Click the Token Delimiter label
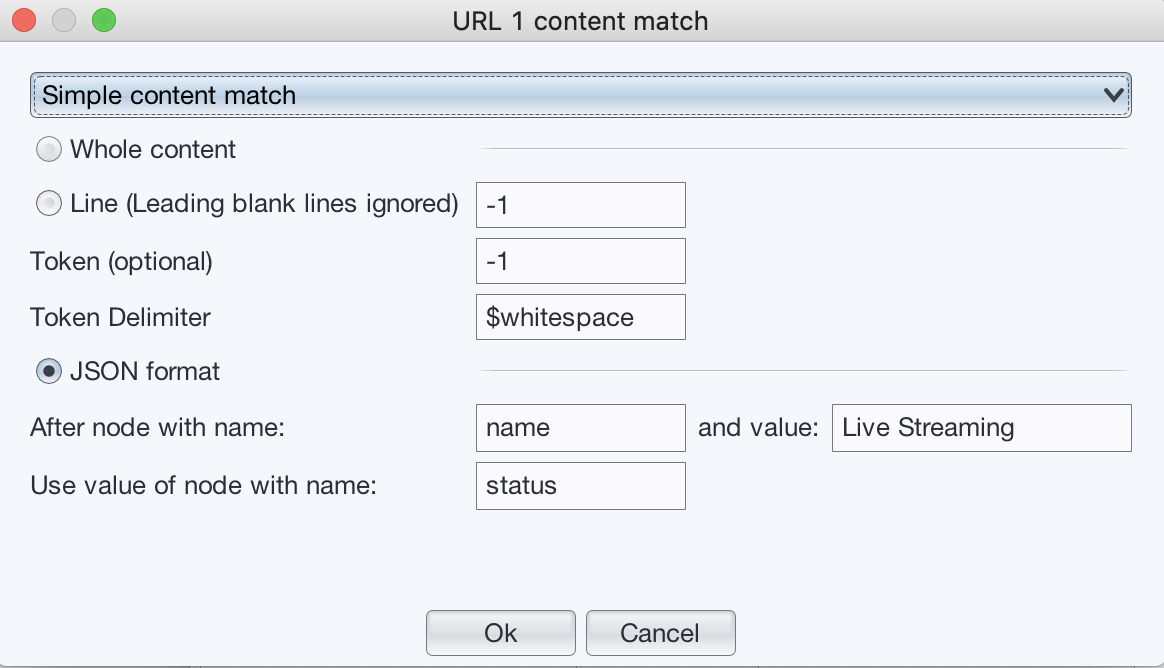Screen dimensions: 1164x668 tap(121, 317)
